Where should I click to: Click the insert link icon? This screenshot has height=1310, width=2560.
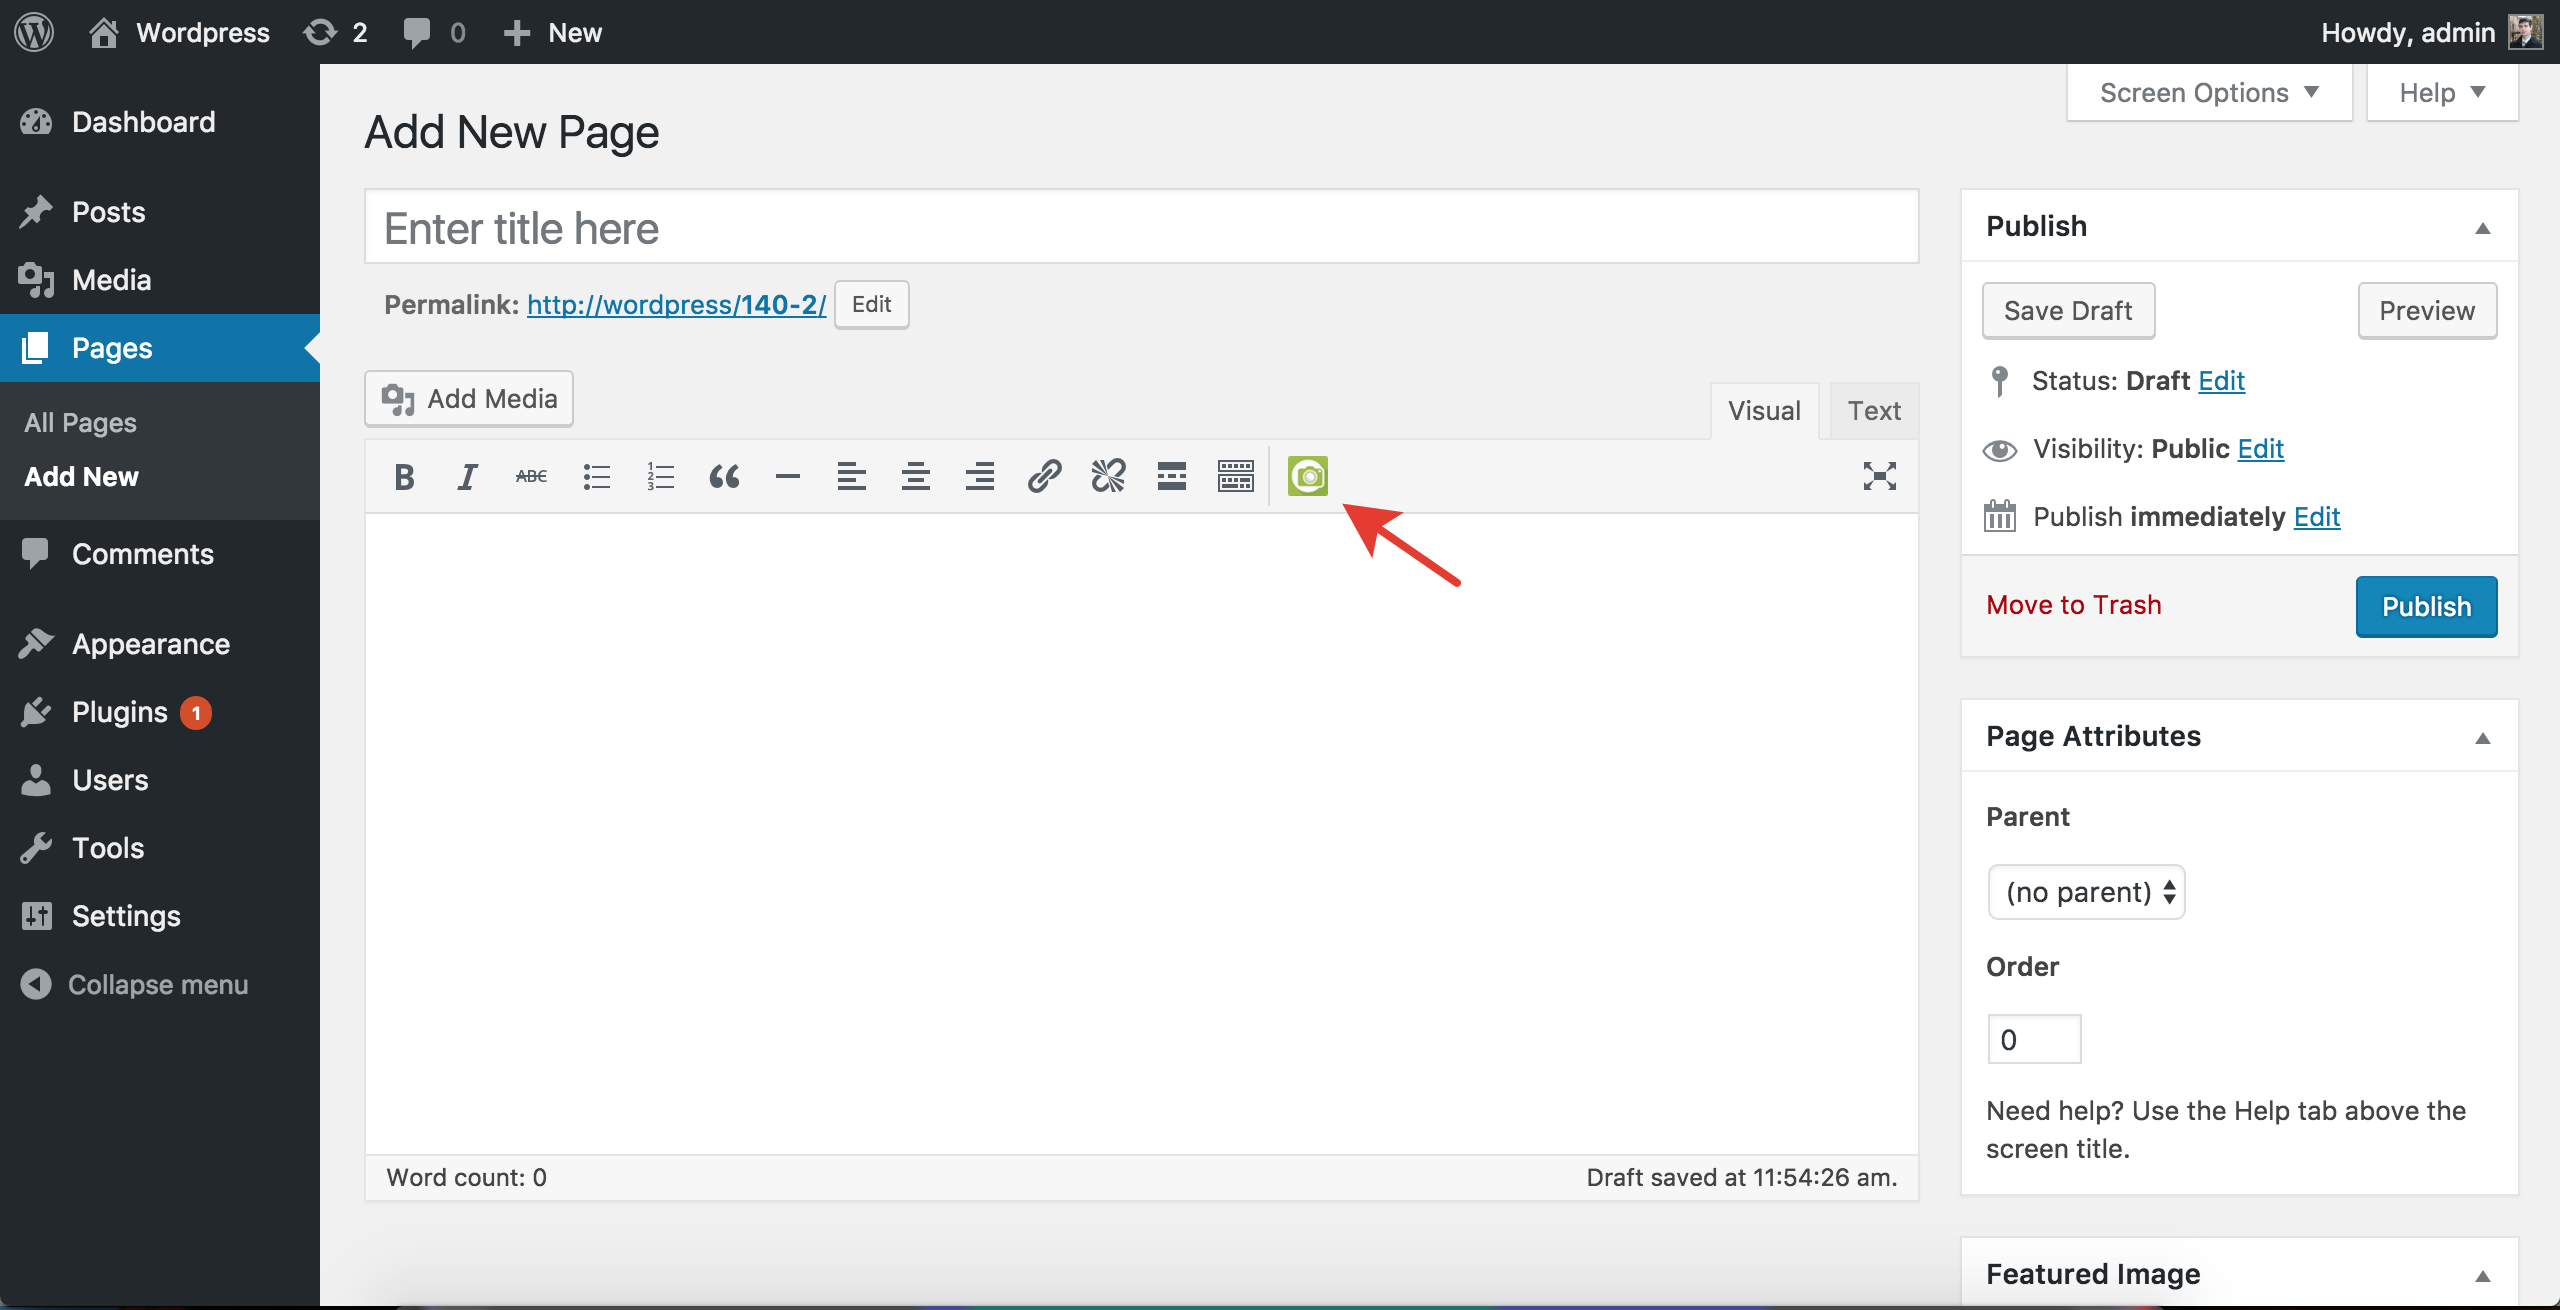(1042, 475)
